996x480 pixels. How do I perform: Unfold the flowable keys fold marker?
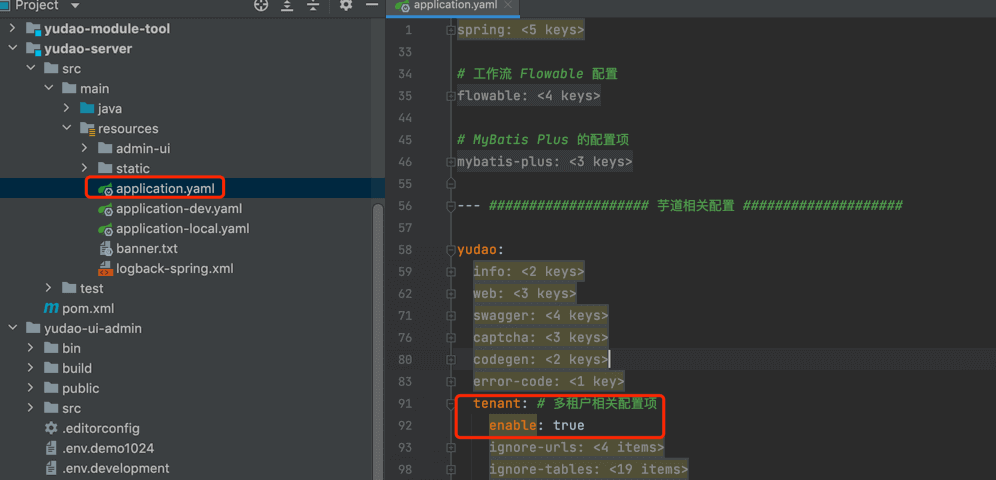[452, 96]
